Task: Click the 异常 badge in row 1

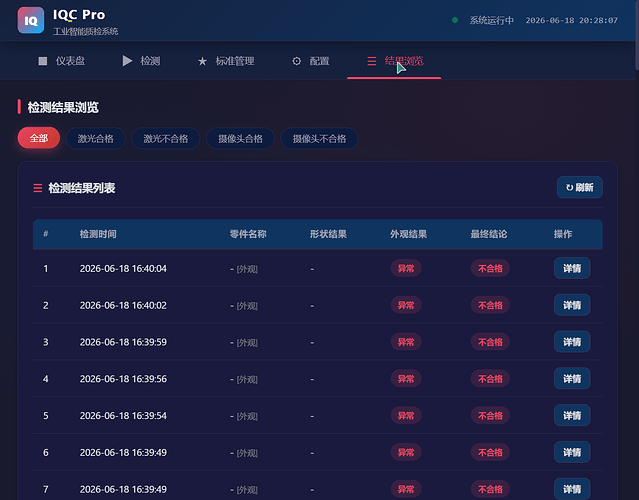Action: coord(406,268)
